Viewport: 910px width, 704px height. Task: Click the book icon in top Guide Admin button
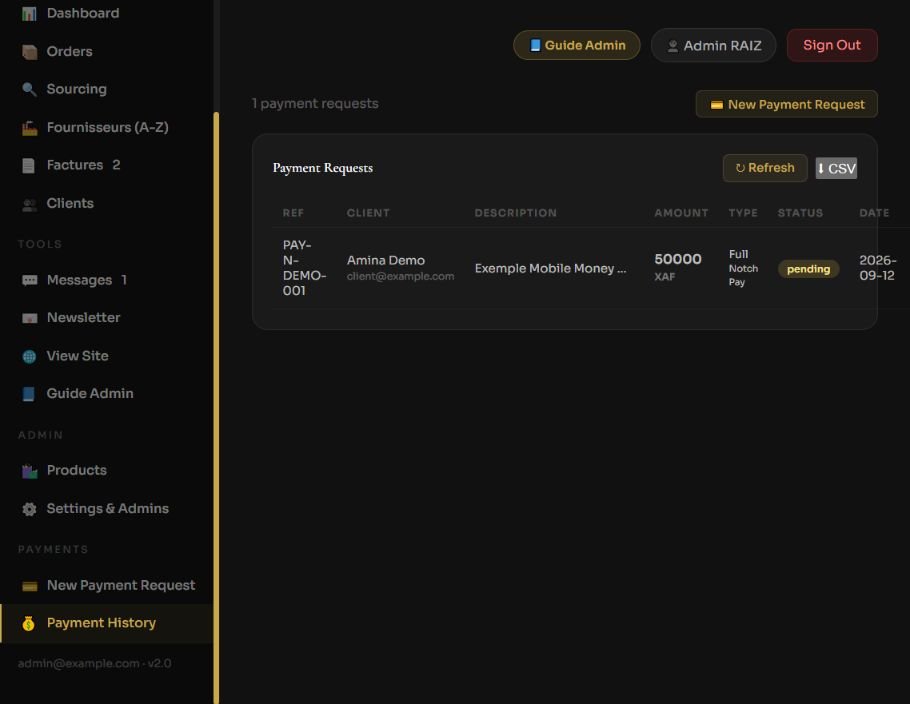pyautogui.click(x=535, y=45)
